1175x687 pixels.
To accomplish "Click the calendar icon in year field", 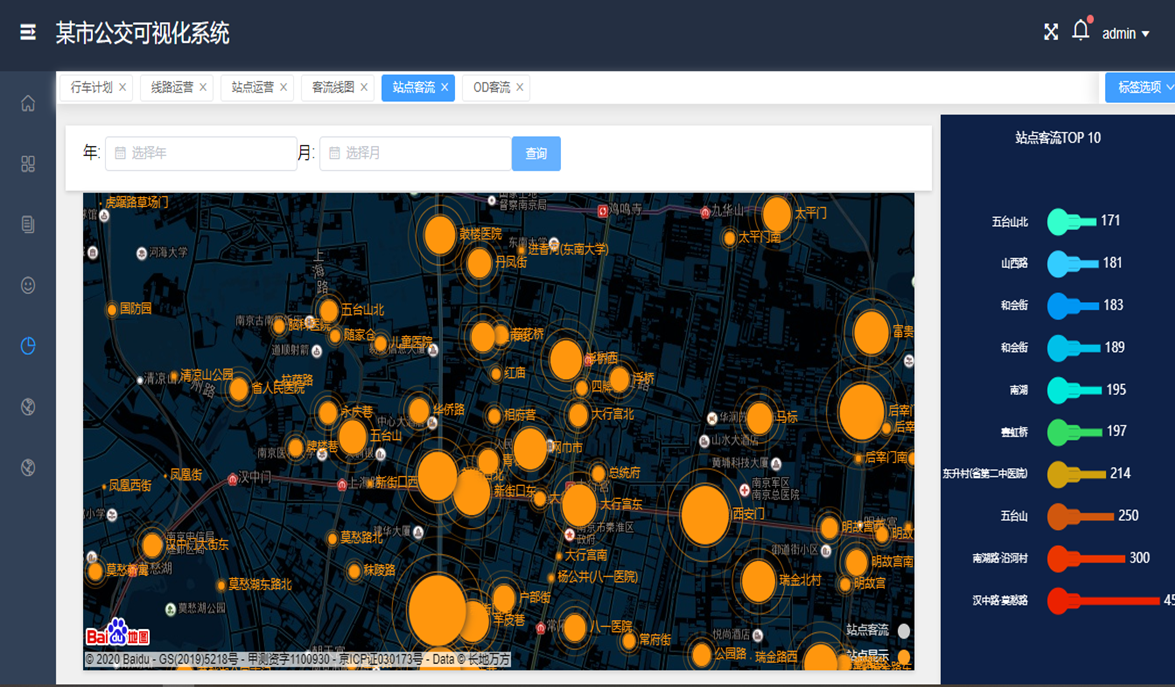I will (120, 154).
